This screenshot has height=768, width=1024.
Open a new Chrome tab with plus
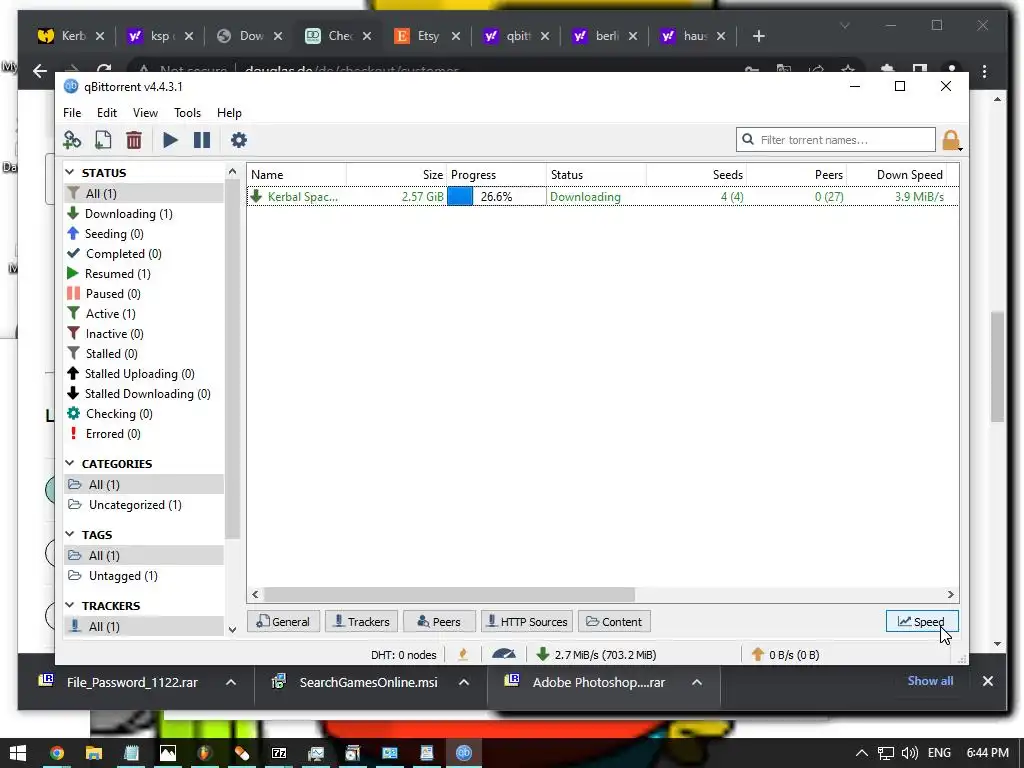(x=758, y=36)
